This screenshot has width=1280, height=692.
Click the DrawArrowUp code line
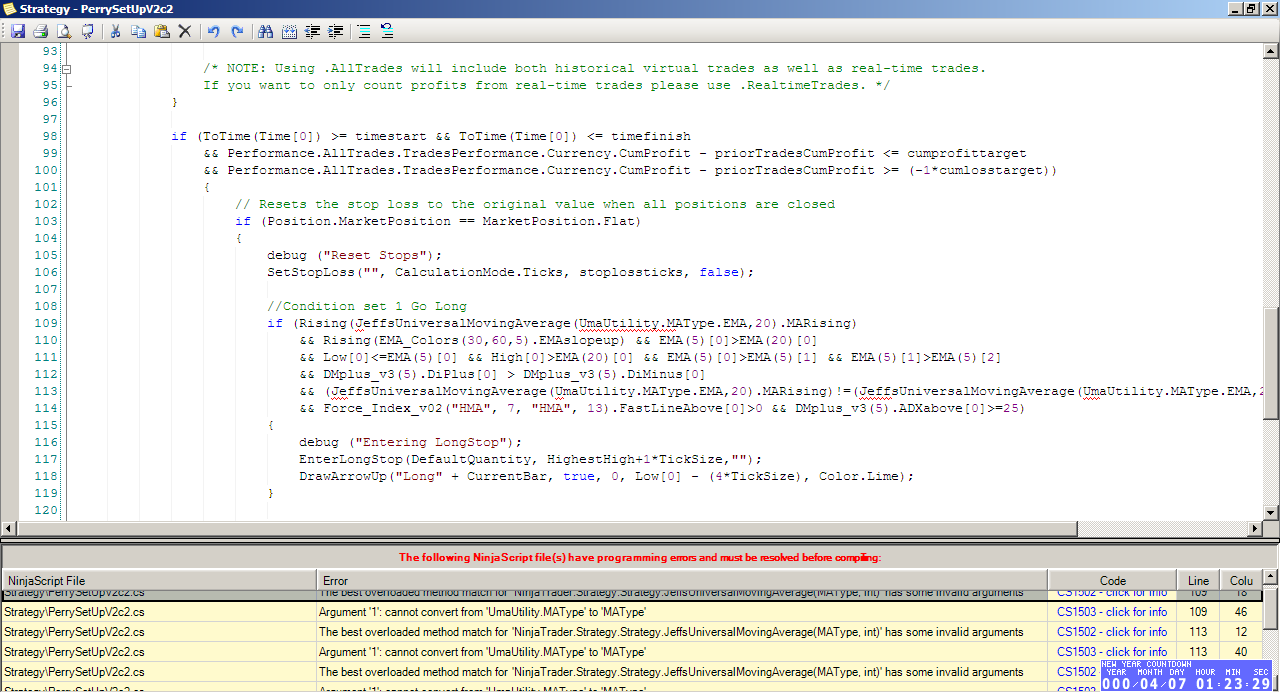[x=606, y=476]
